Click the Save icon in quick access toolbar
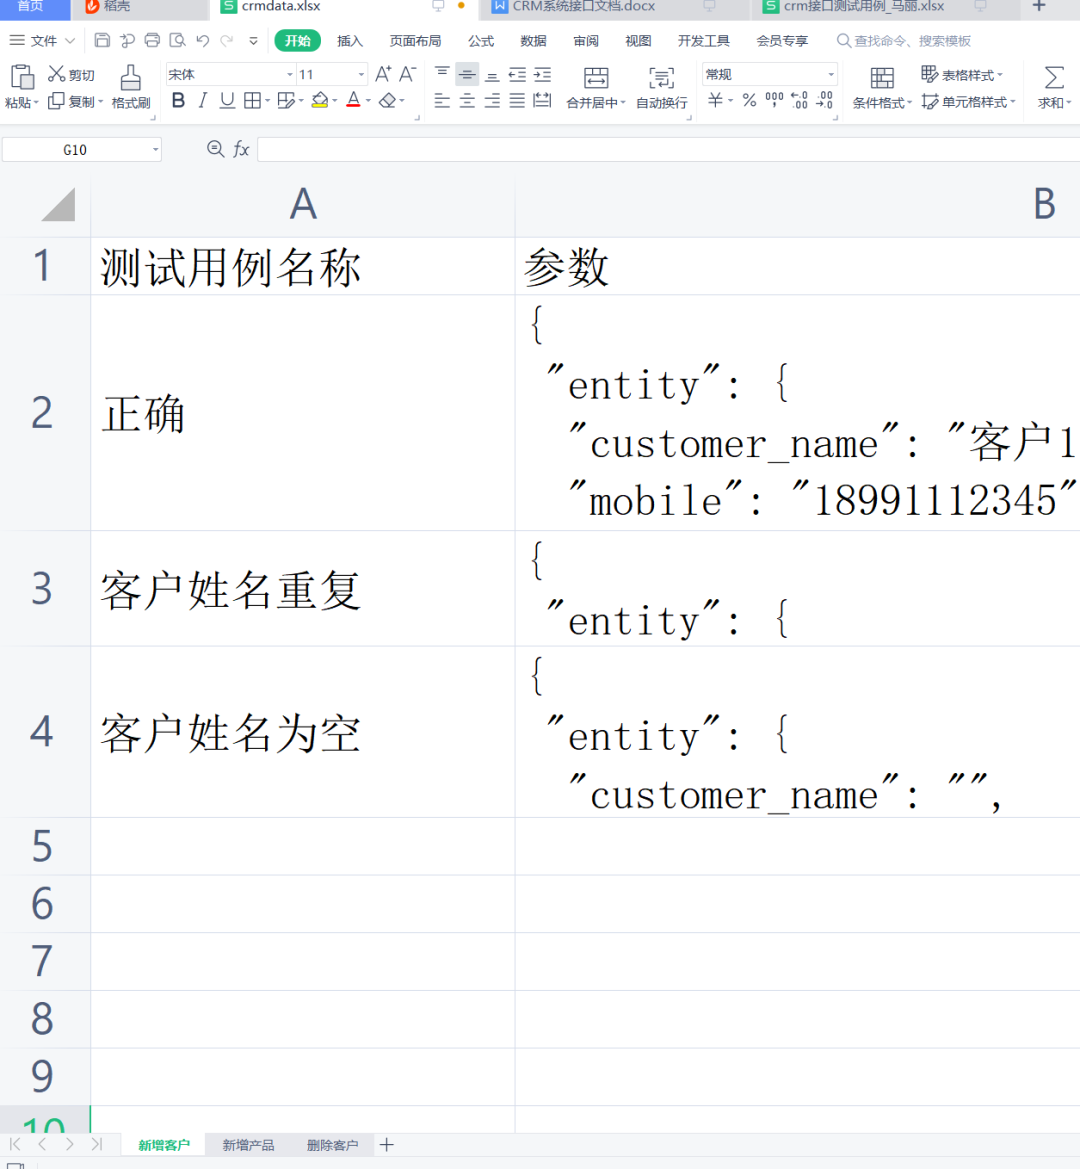1080x1169 pixels. [x=103, y=40]
